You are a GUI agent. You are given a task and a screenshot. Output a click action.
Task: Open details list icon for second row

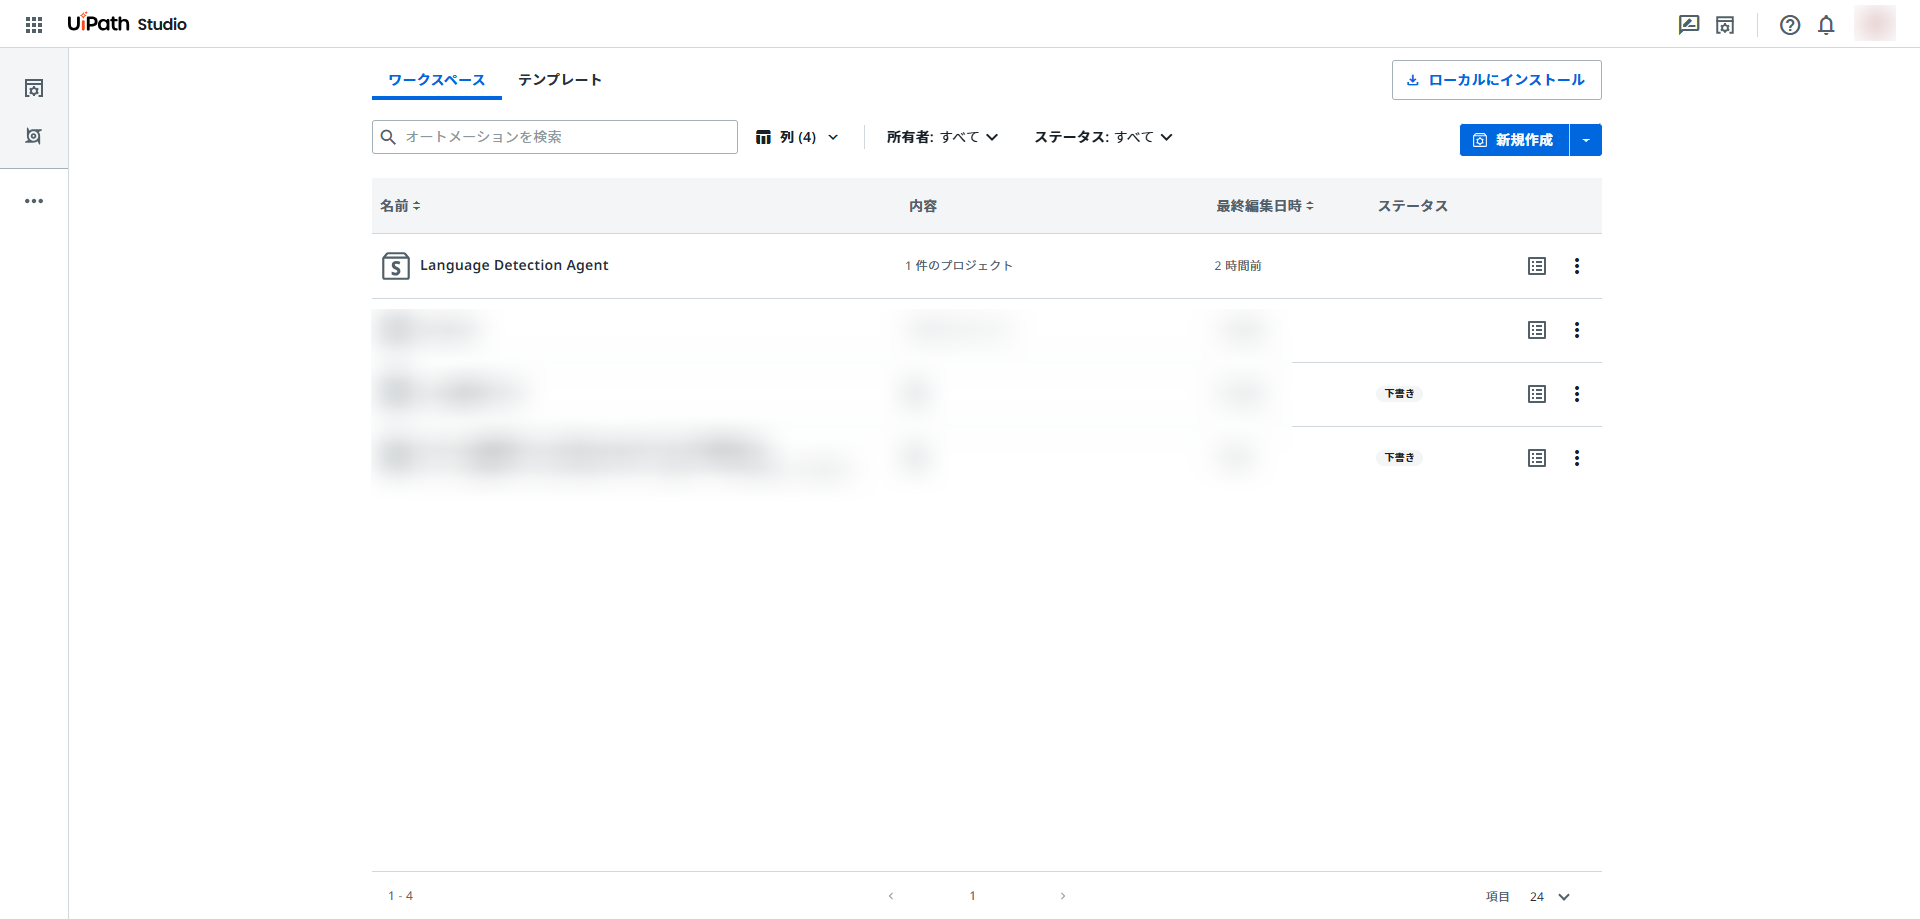[1537, 330]
